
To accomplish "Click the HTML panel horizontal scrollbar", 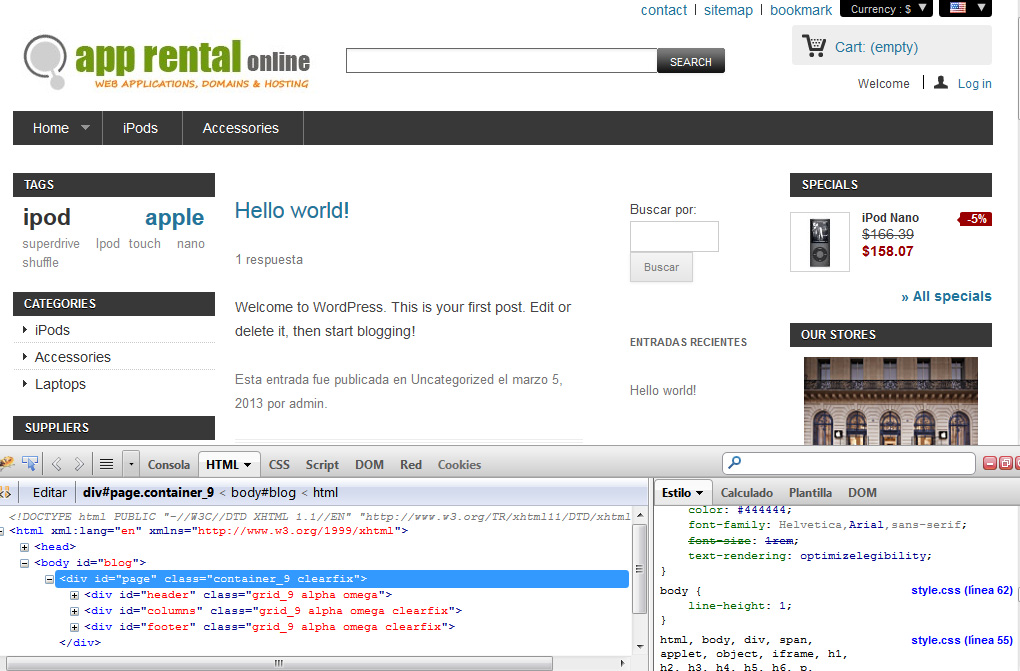I will [279, 663].
